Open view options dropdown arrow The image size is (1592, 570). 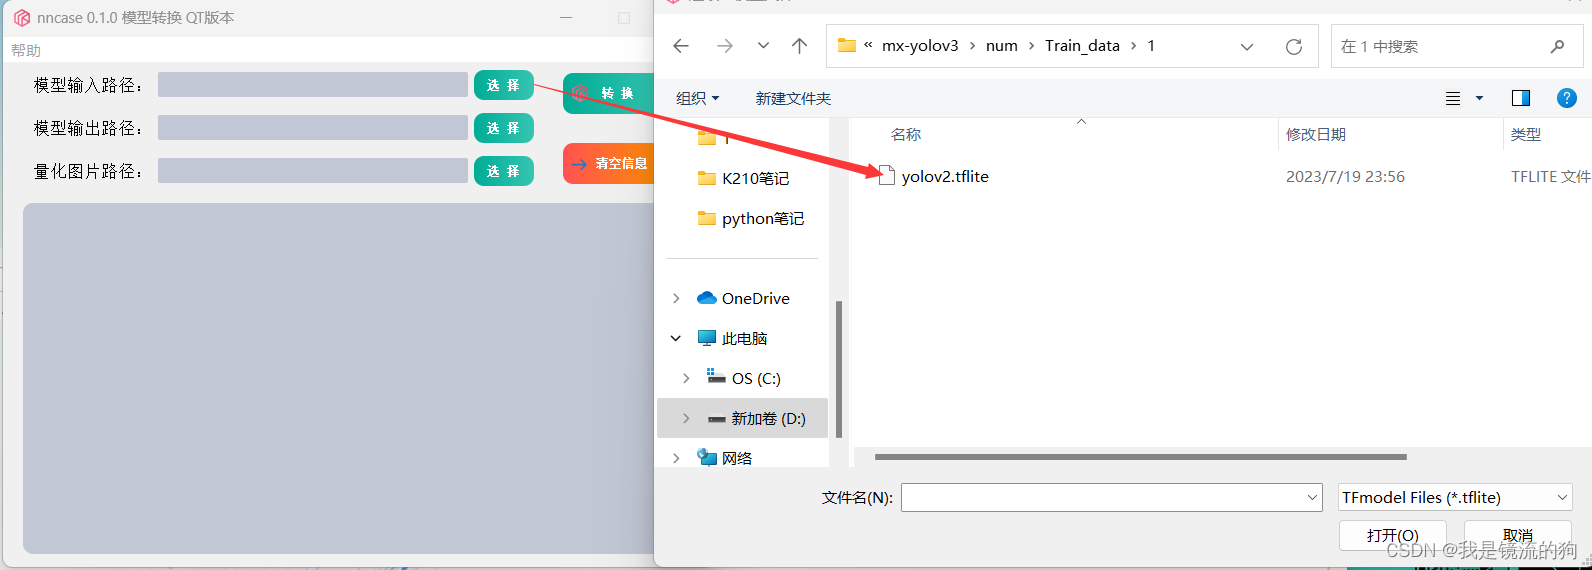coord(1479,98)
